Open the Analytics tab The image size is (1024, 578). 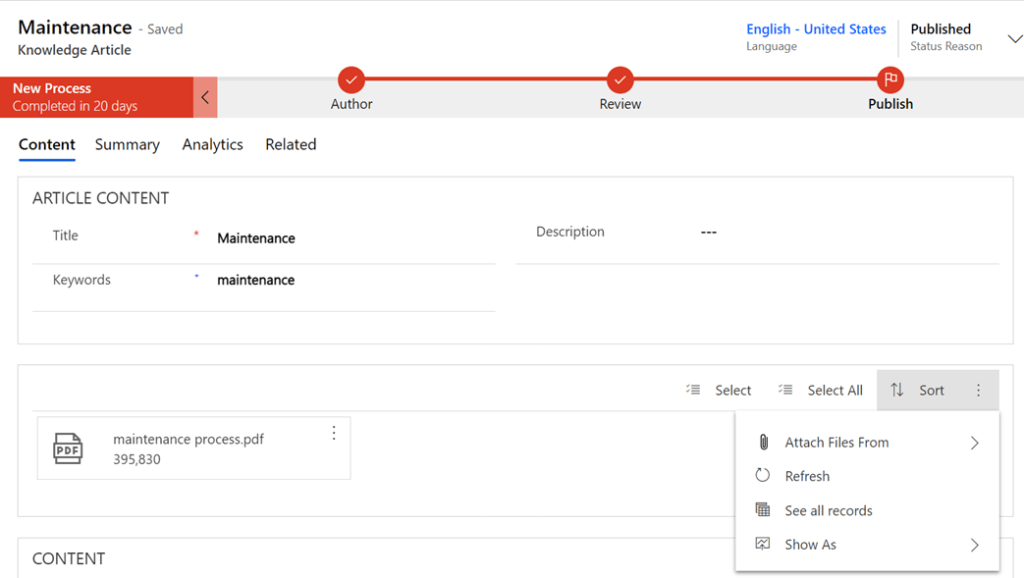click(212, 145)
